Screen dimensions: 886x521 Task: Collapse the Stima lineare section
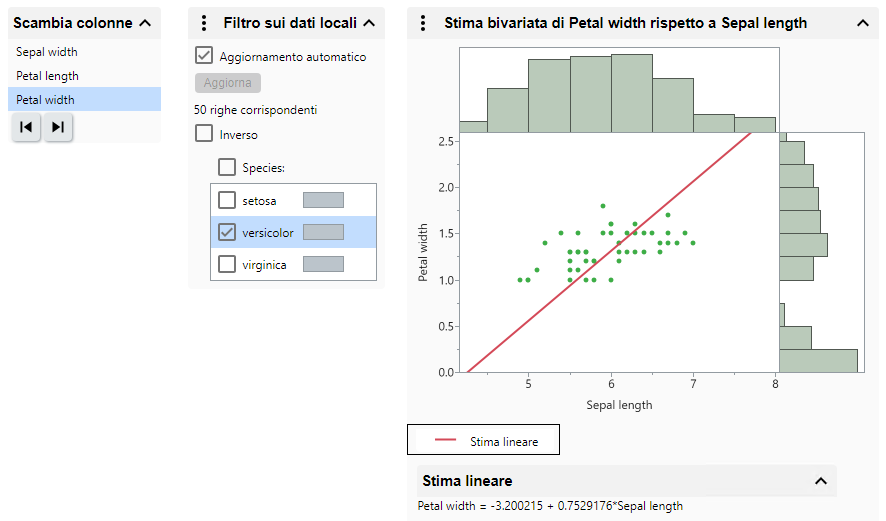coord(821,481)
